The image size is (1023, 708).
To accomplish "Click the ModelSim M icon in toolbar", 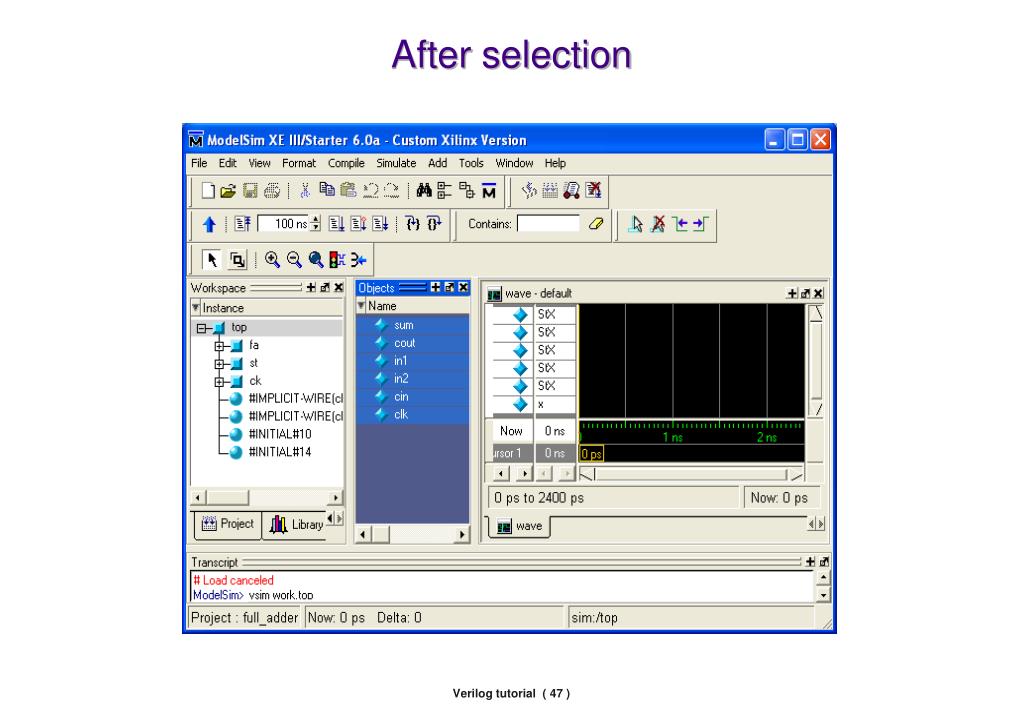I will click(x=489, y=191).
